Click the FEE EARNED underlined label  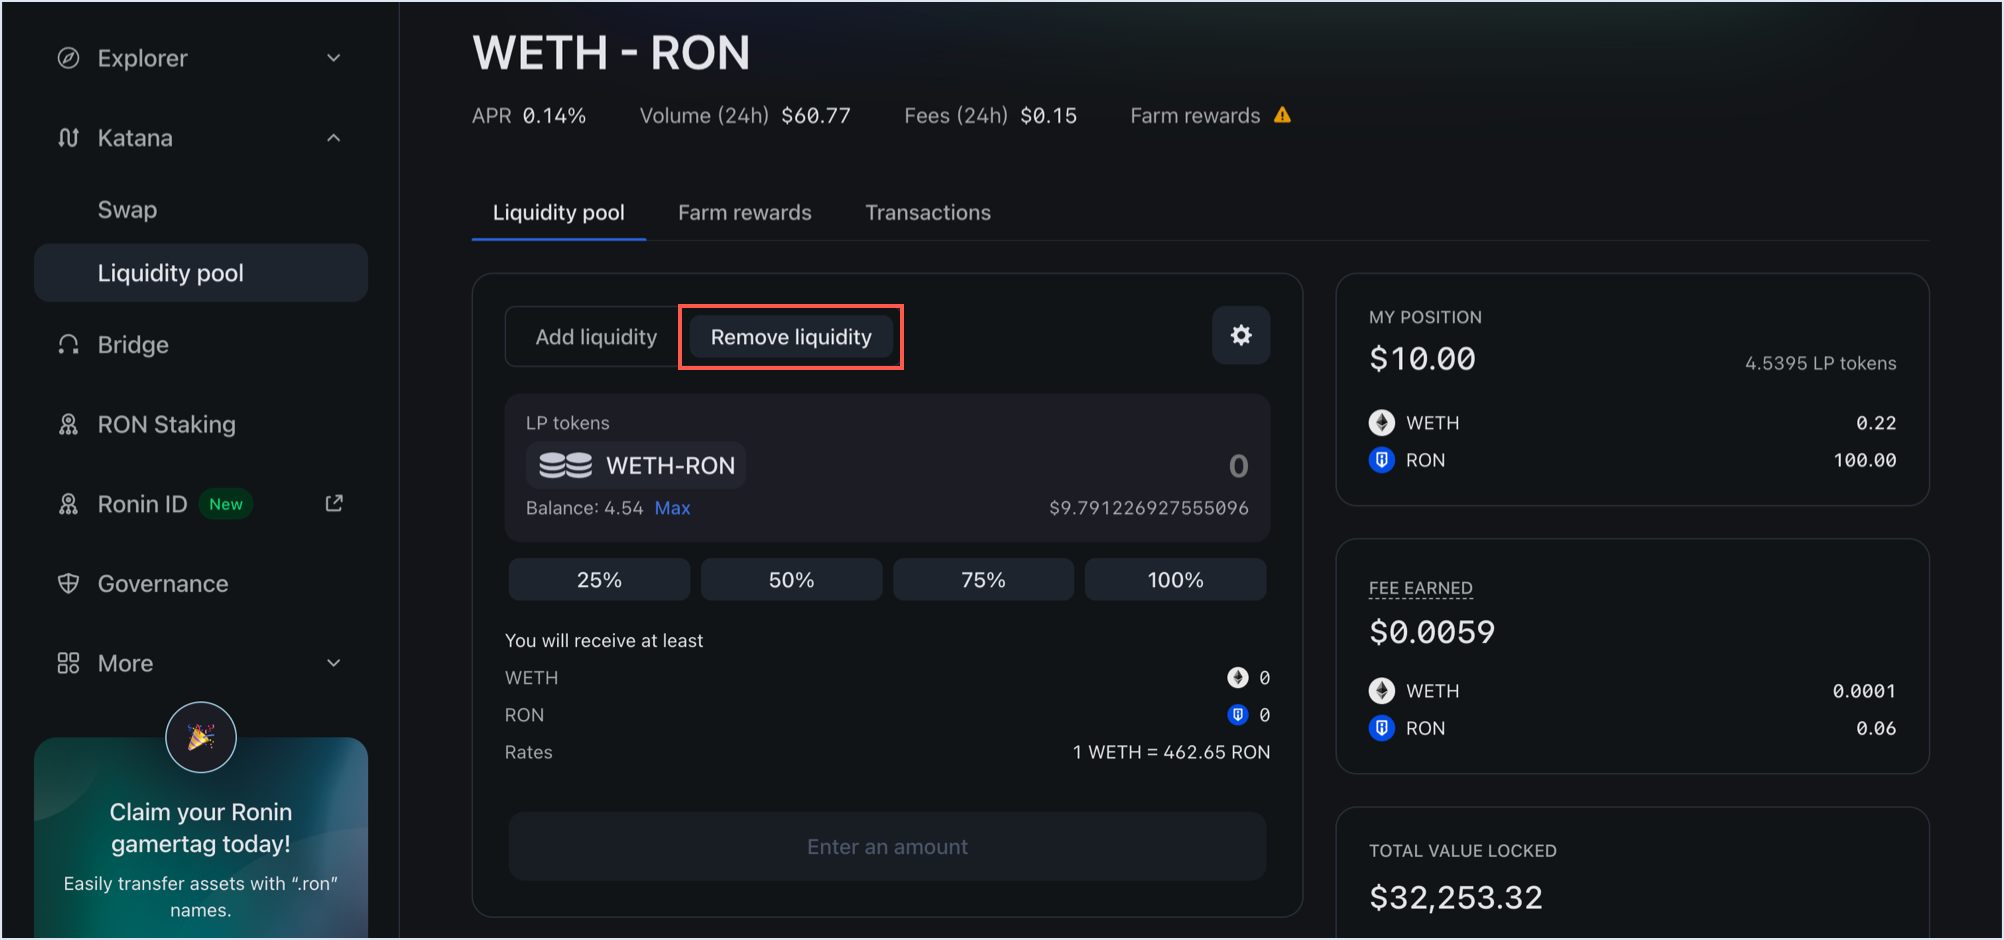pos(1420,588)
